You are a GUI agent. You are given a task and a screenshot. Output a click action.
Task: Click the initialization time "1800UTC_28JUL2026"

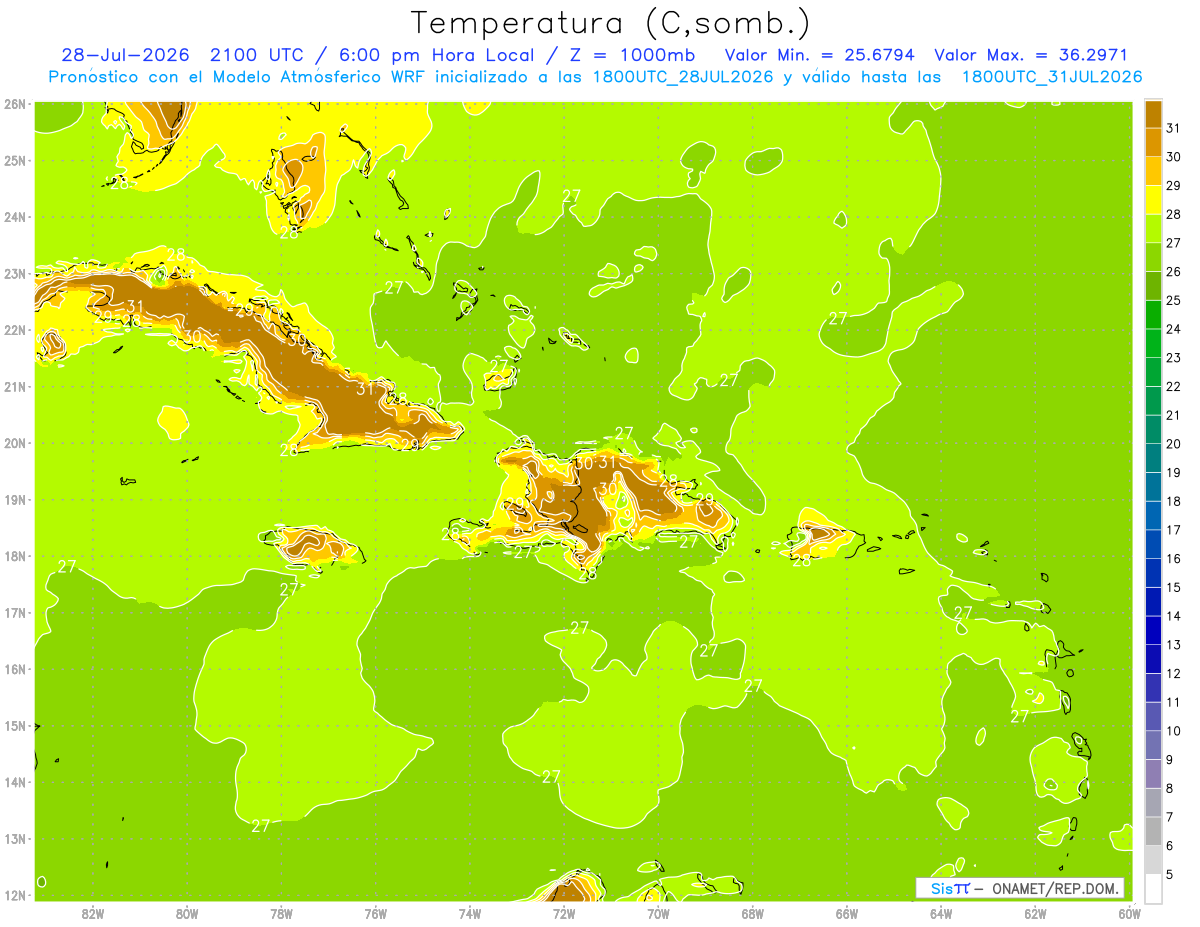point(683,77)
